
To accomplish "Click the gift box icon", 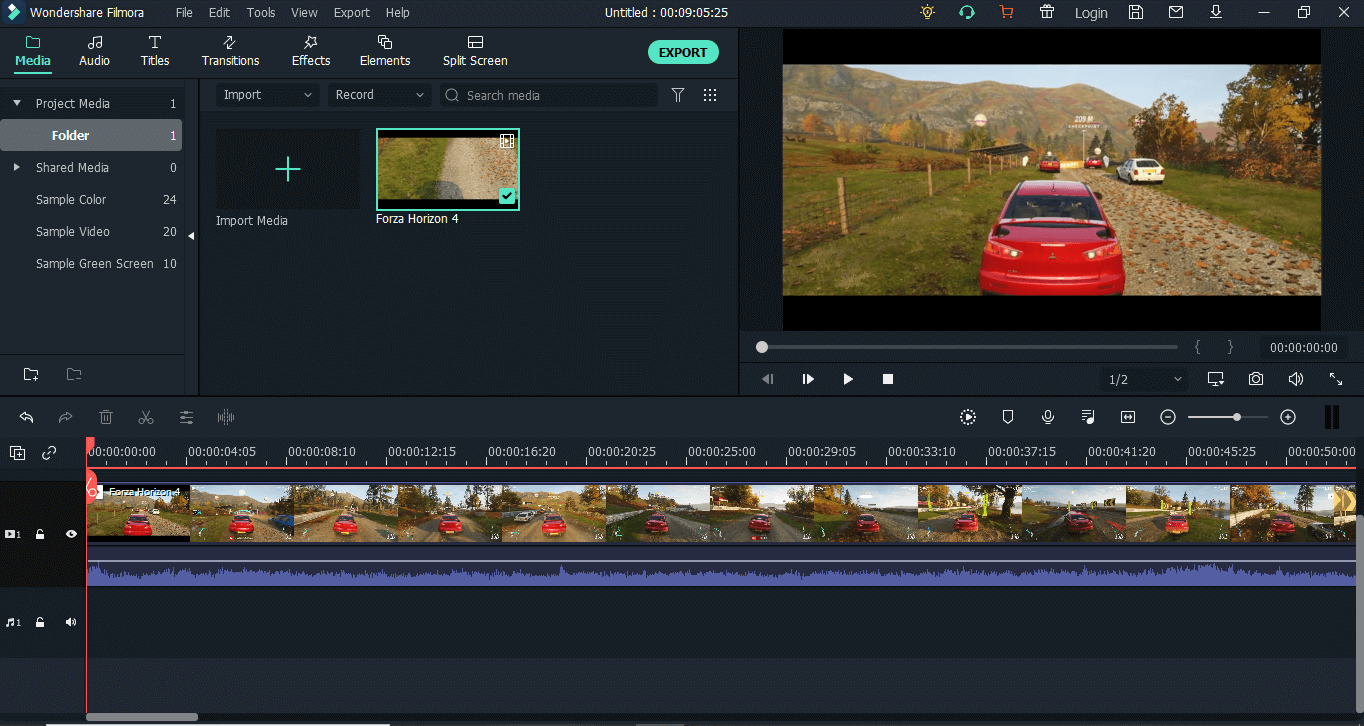I will [1047, 12].
